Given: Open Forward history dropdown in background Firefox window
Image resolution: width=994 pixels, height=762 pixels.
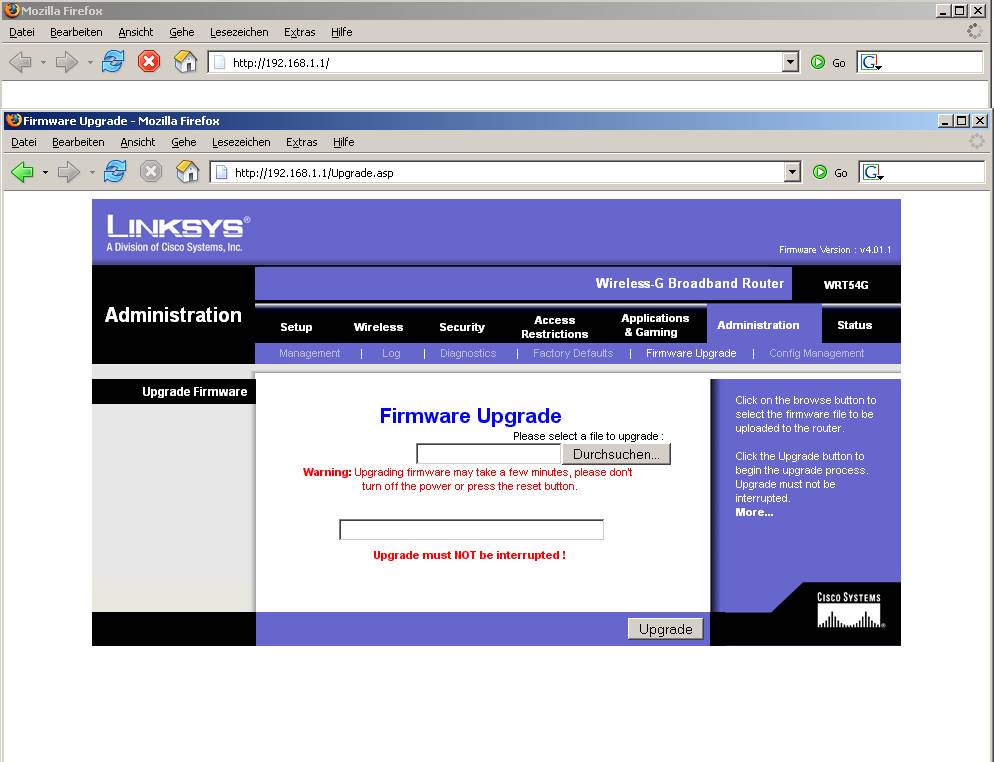Looking at the screenshot, I should [89, 63].
